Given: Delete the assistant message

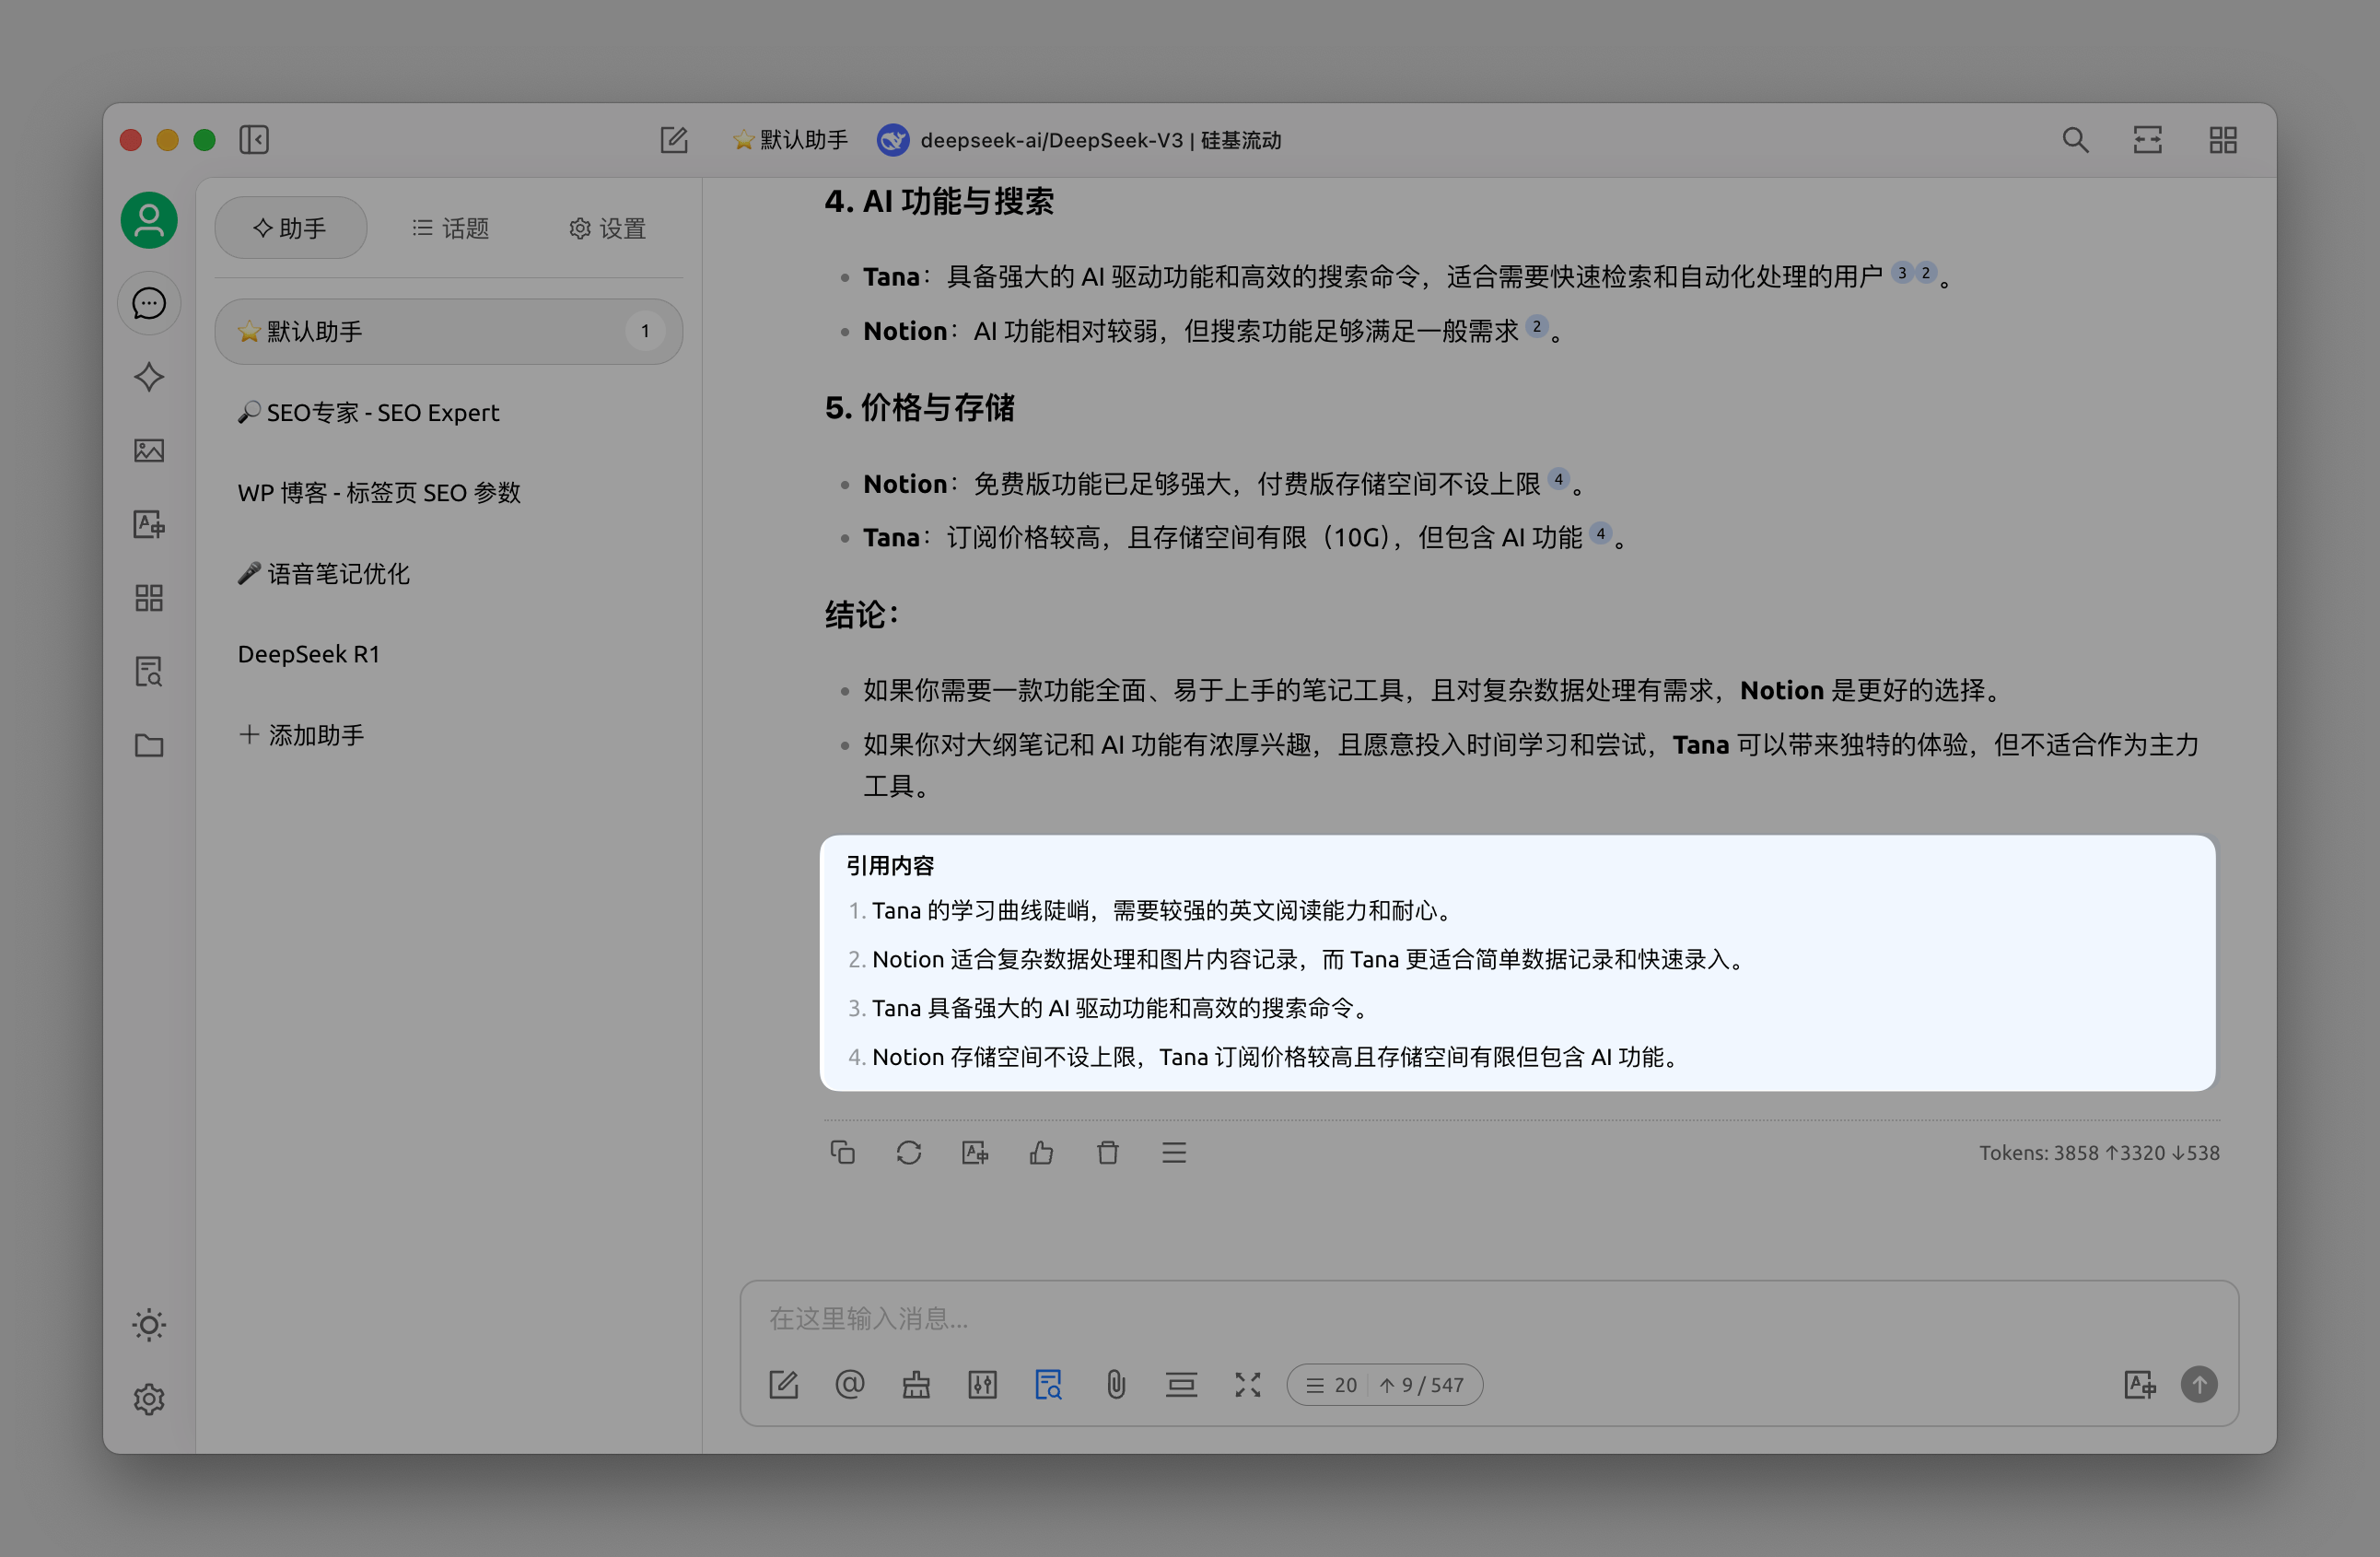Looking at the screenshot, I should (1107, 1153).
